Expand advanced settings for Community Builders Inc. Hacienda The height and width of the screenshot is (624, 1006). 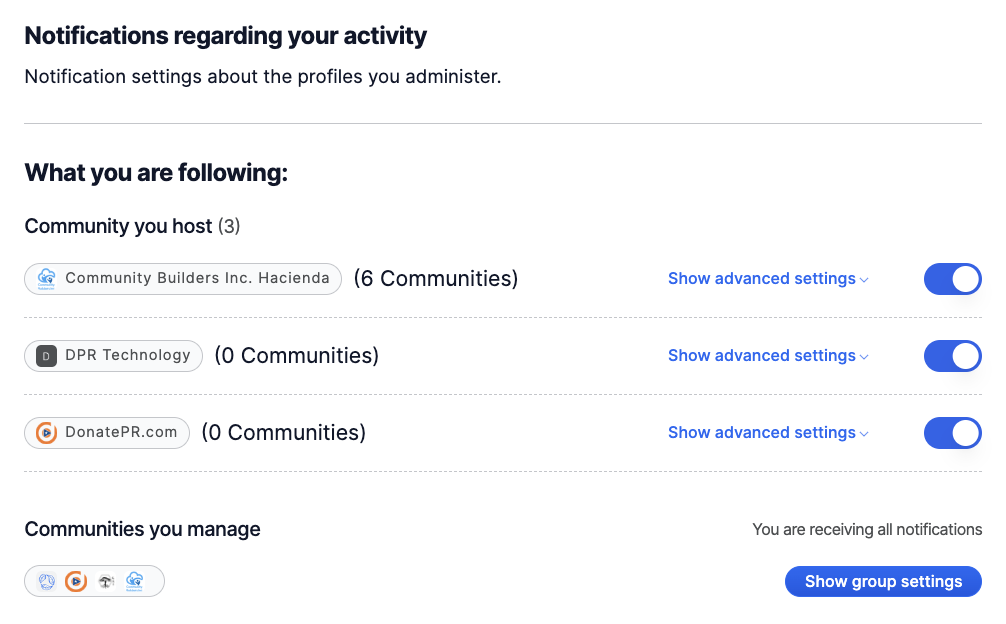[767, 279]
